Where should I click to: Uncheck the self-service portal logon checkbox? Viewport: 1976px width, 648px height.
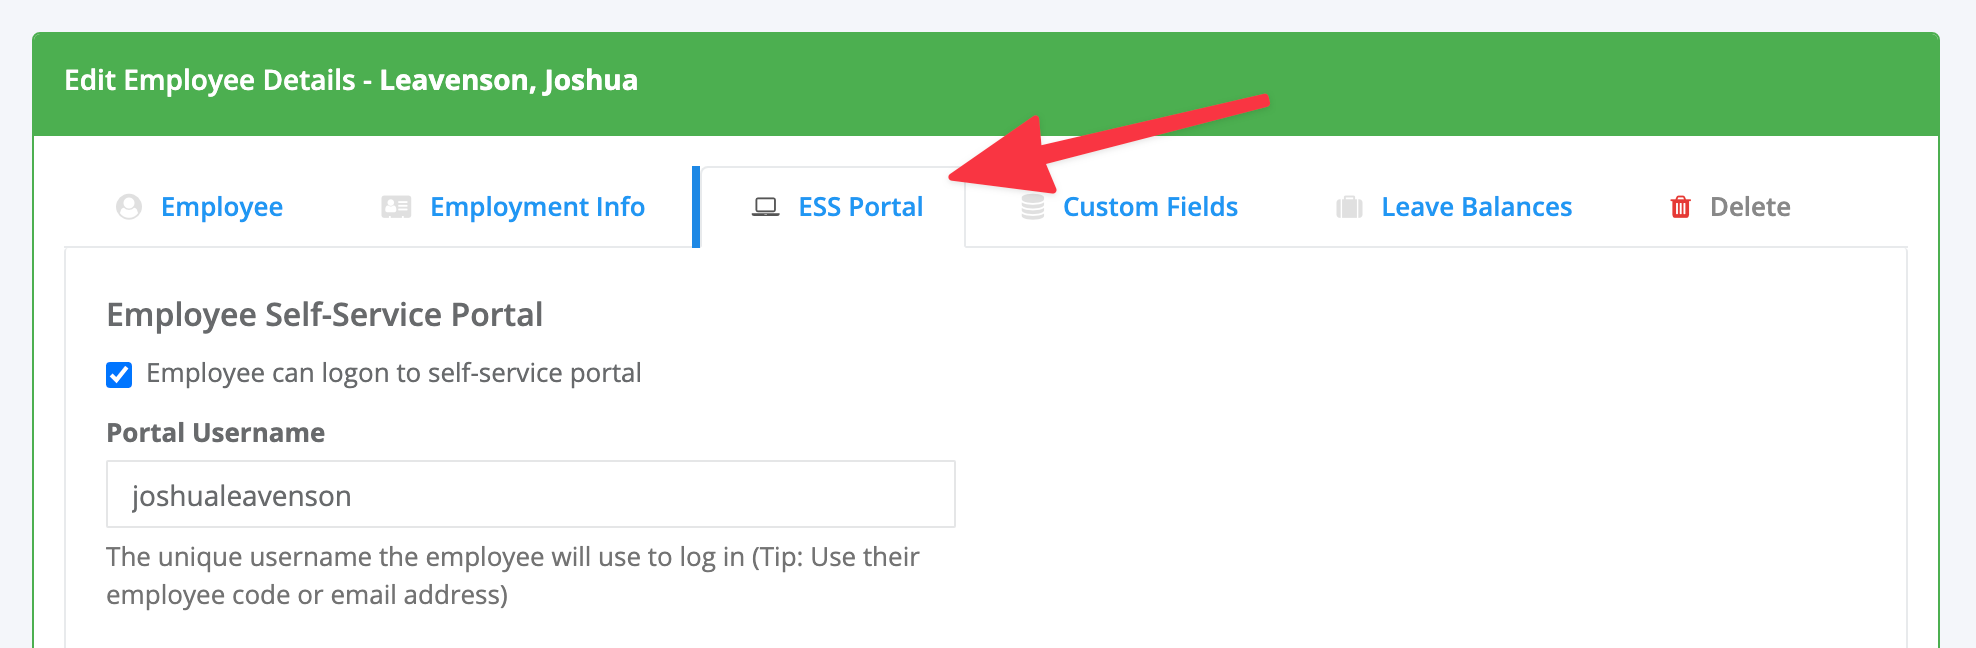click(x=119, y=375)
